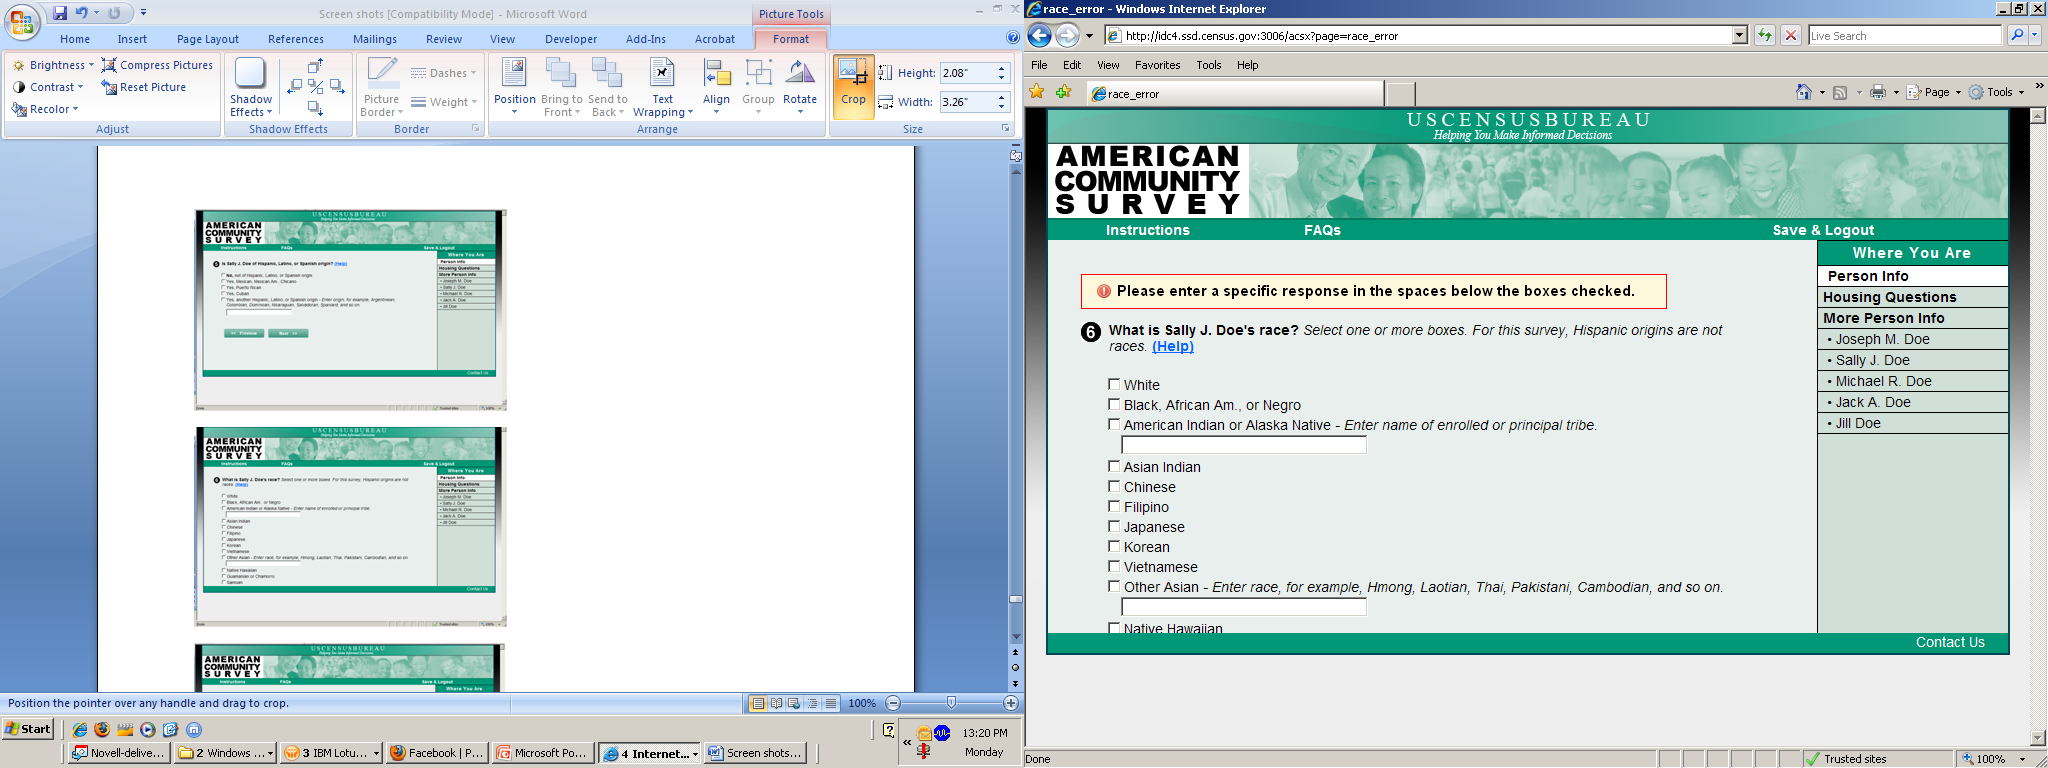Open Text Wrapping options
Screen dimensions: 2048x768
[x=661, y=85]
